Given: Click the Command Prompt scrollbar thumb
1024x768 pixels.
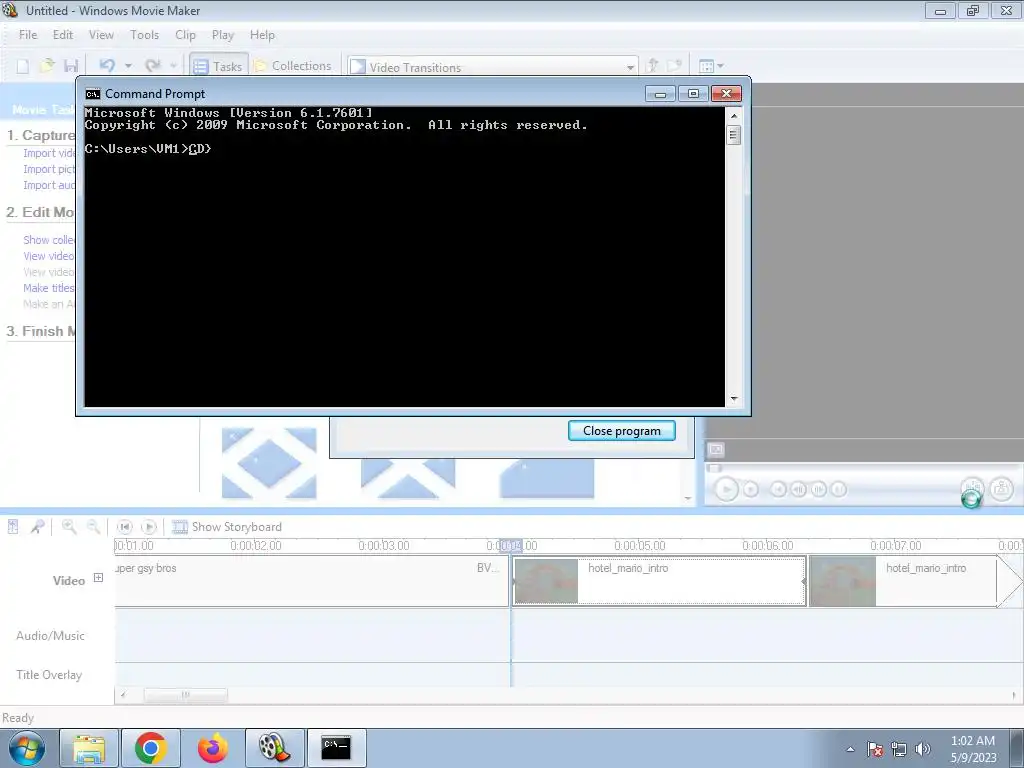Looking at the screenshot, I should (x=734, y=135).
